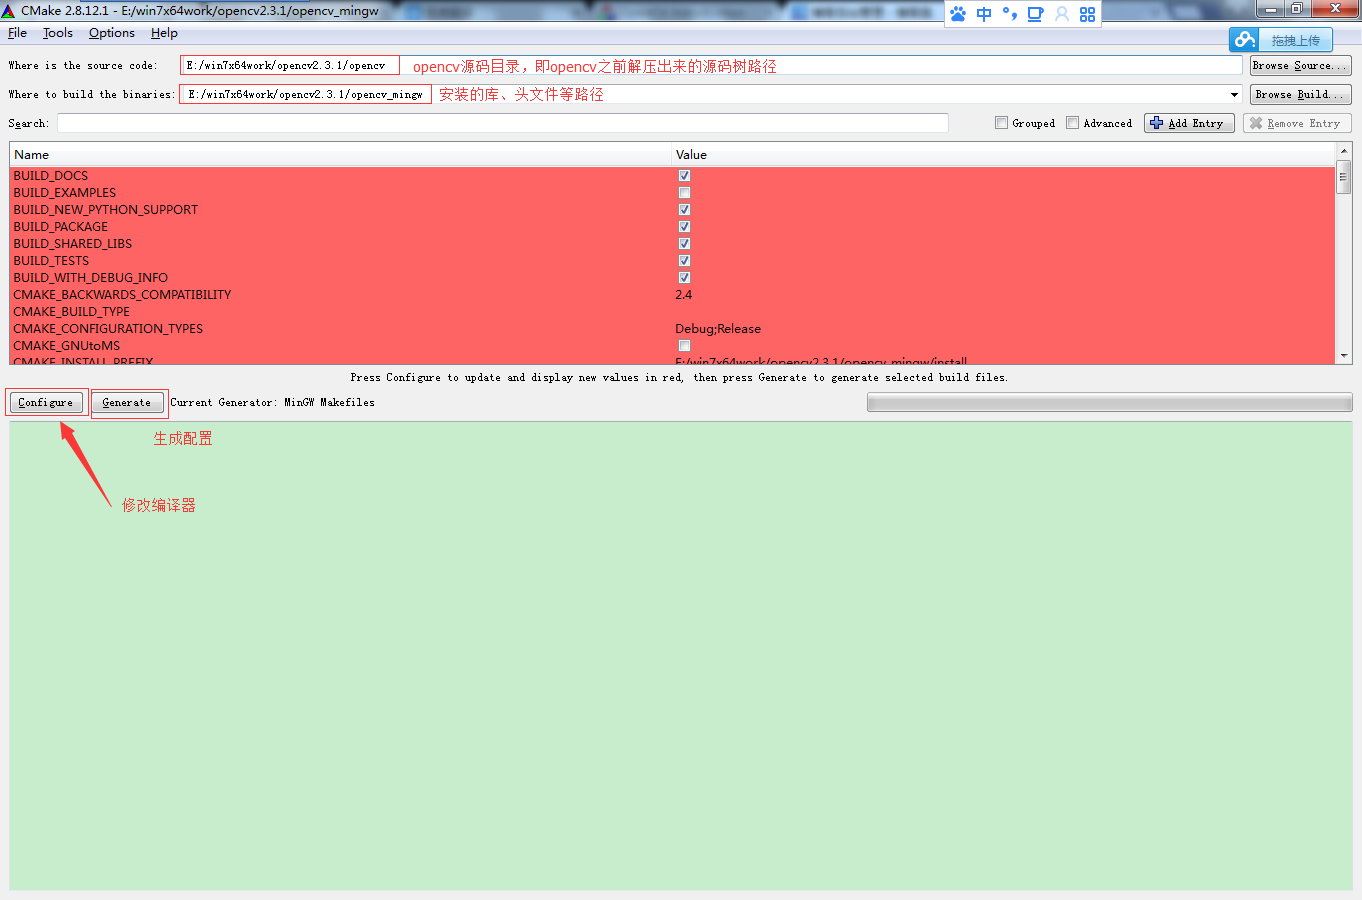
Task: Select the BUILD_TESTS entry name
Action: [51, 261]
